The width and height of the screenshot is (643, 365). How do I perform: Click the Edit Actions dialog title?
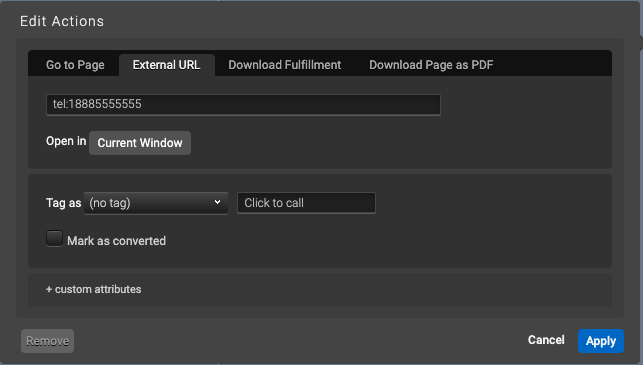[x=62, y=21]
